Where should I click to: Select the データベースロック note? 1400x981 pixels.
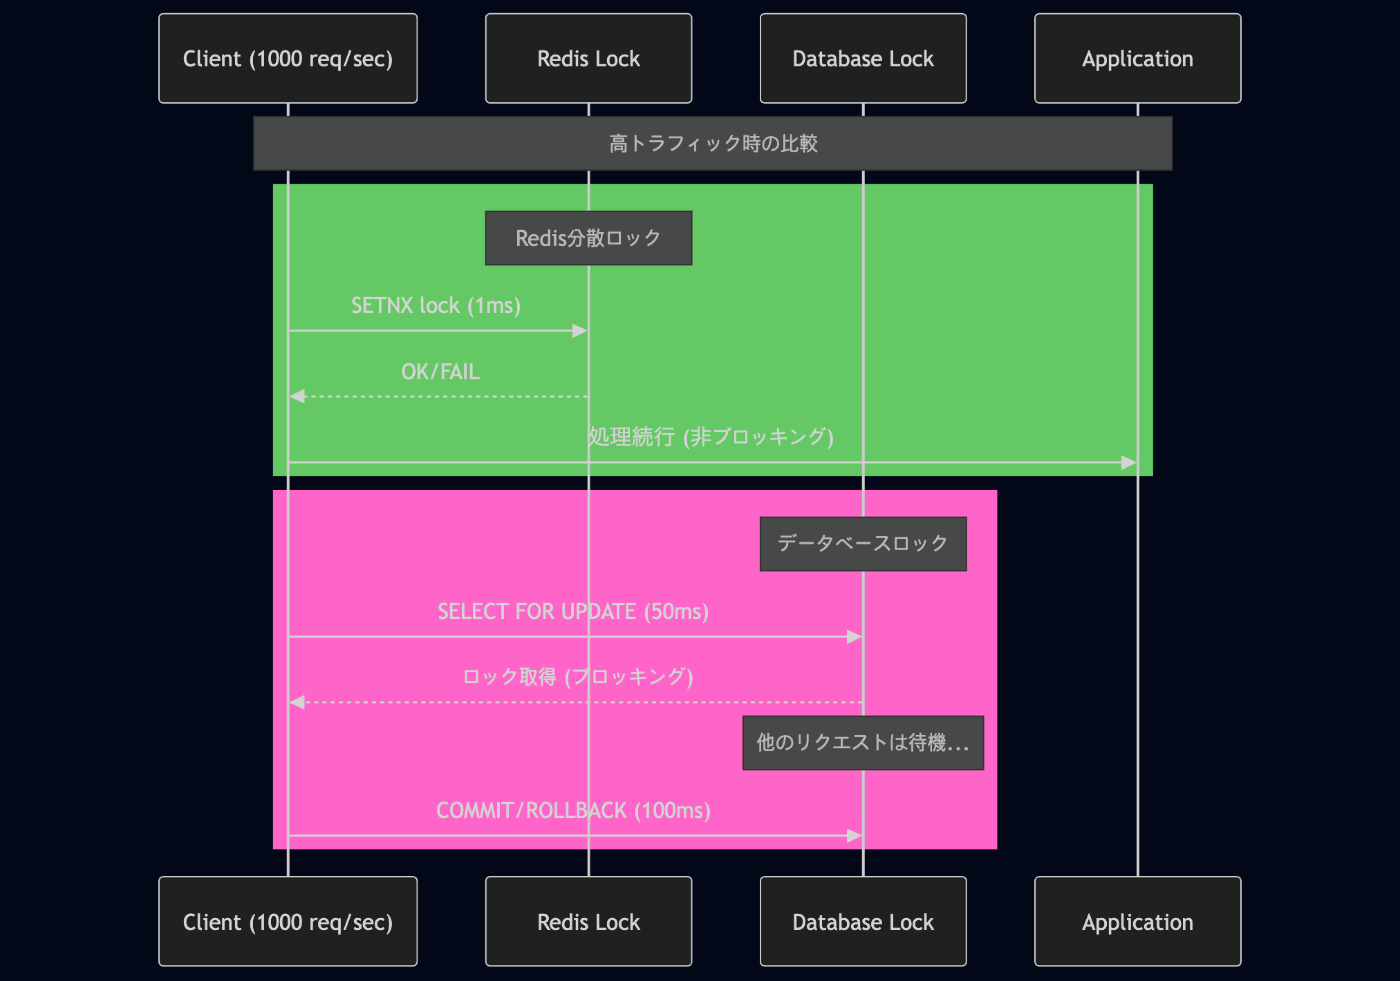click(863, 544)
